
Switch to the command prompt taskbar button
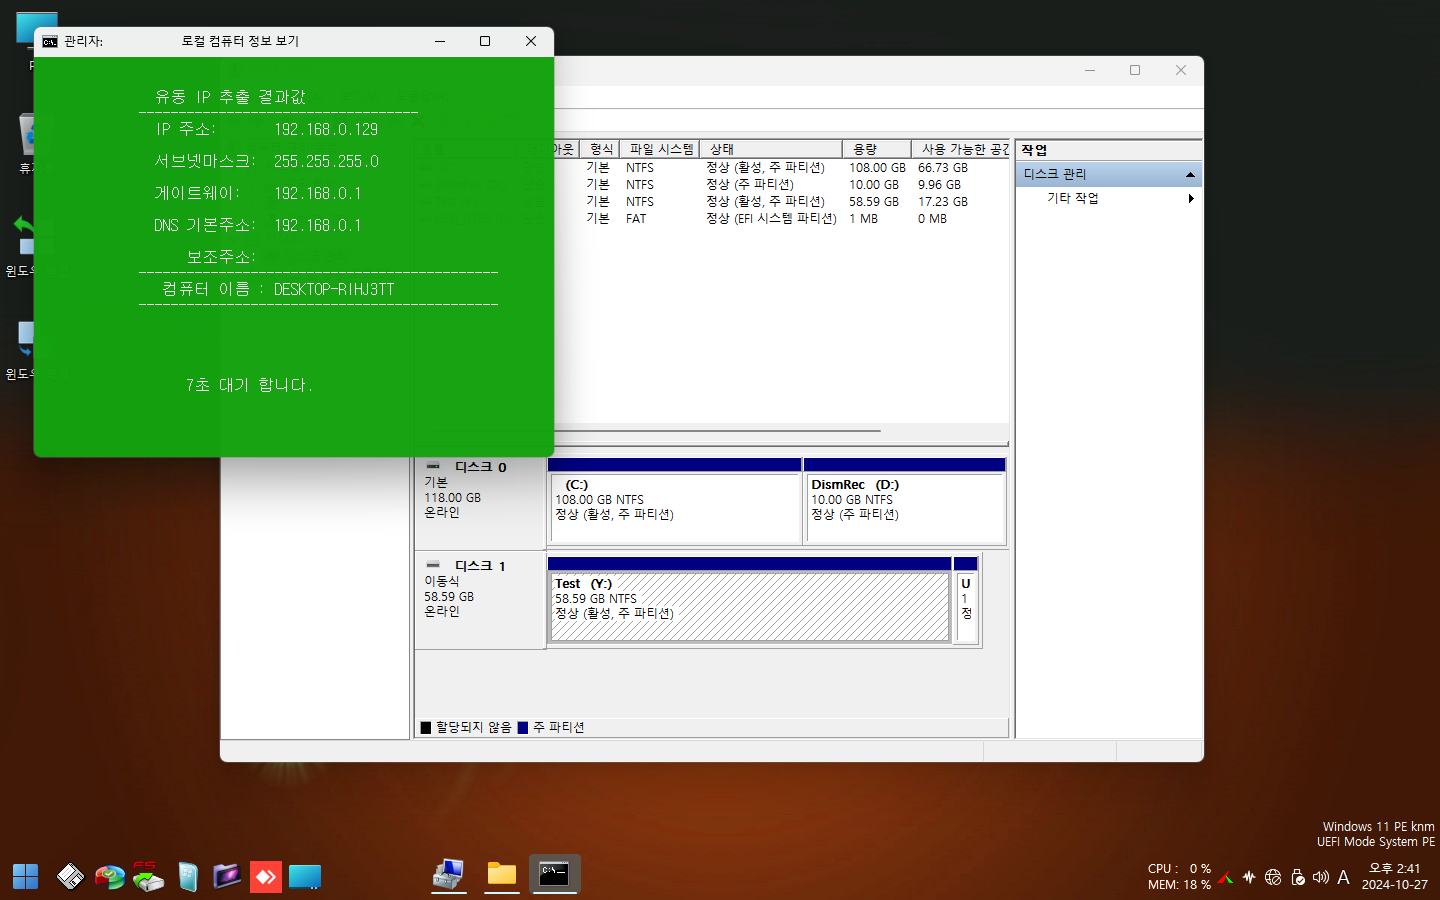point(554,874)
